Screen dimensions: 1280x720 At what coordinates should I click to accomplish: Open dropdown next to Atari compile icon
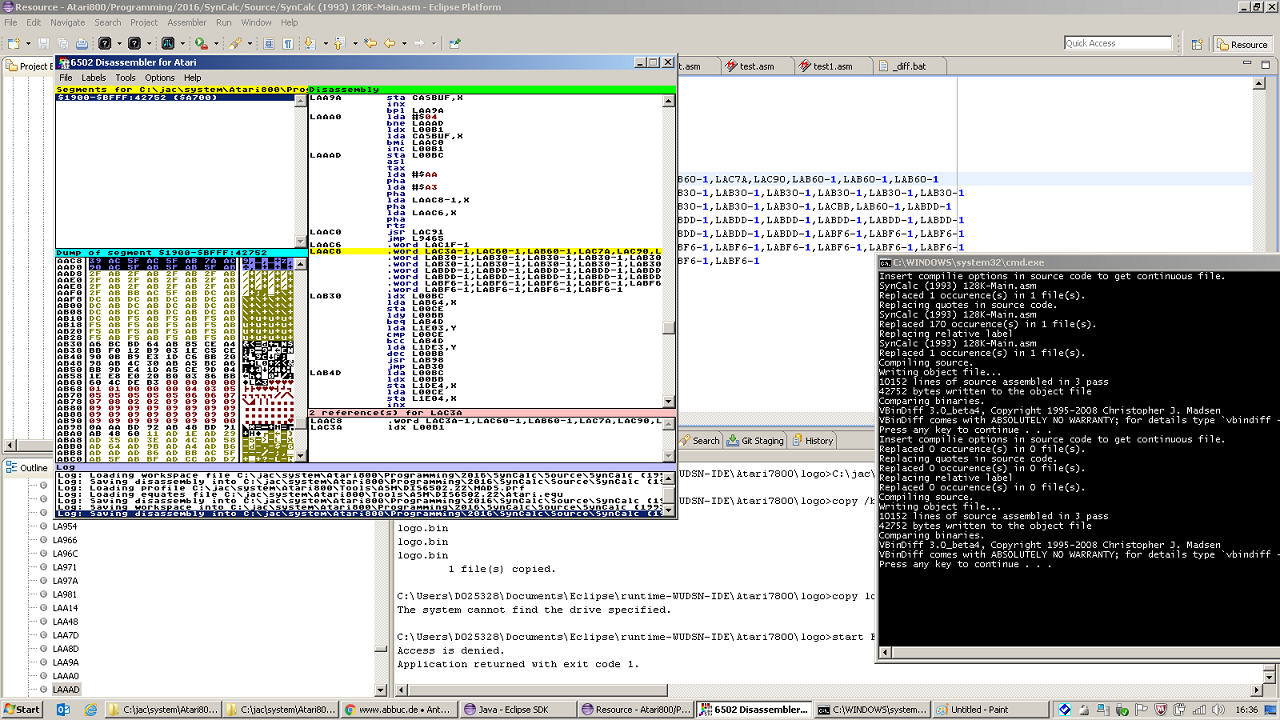[x=182, y=44]
